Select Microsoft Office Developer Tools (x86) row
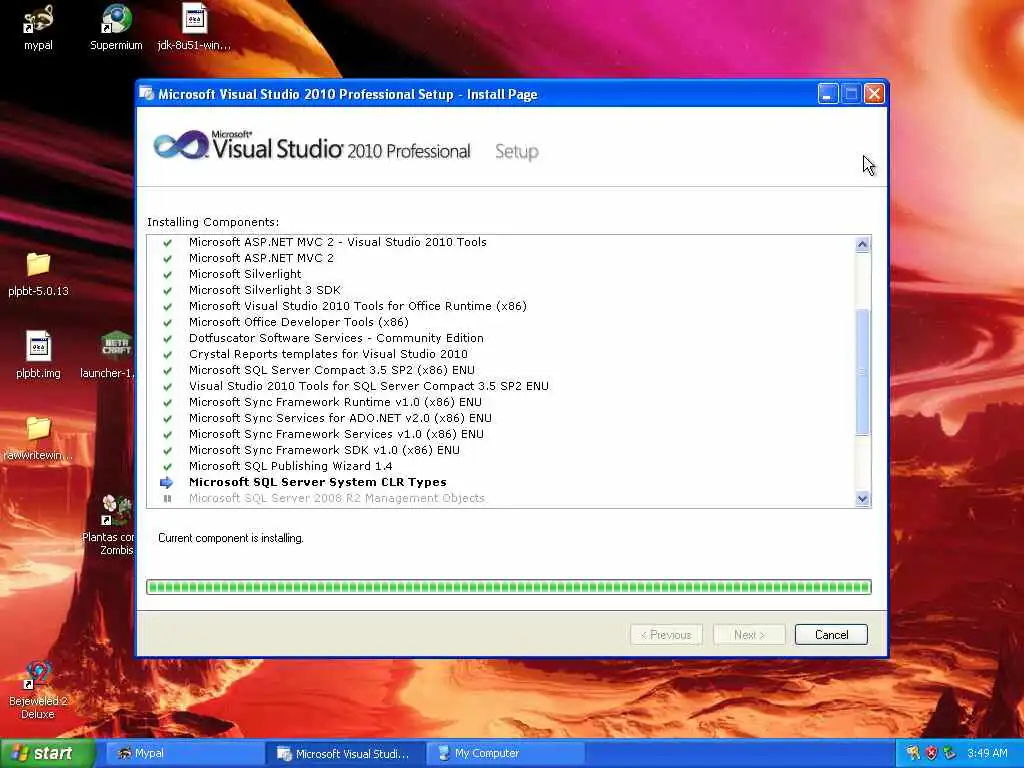The image size is (1024, 768). pyautogui.click(x=298, y=323)
